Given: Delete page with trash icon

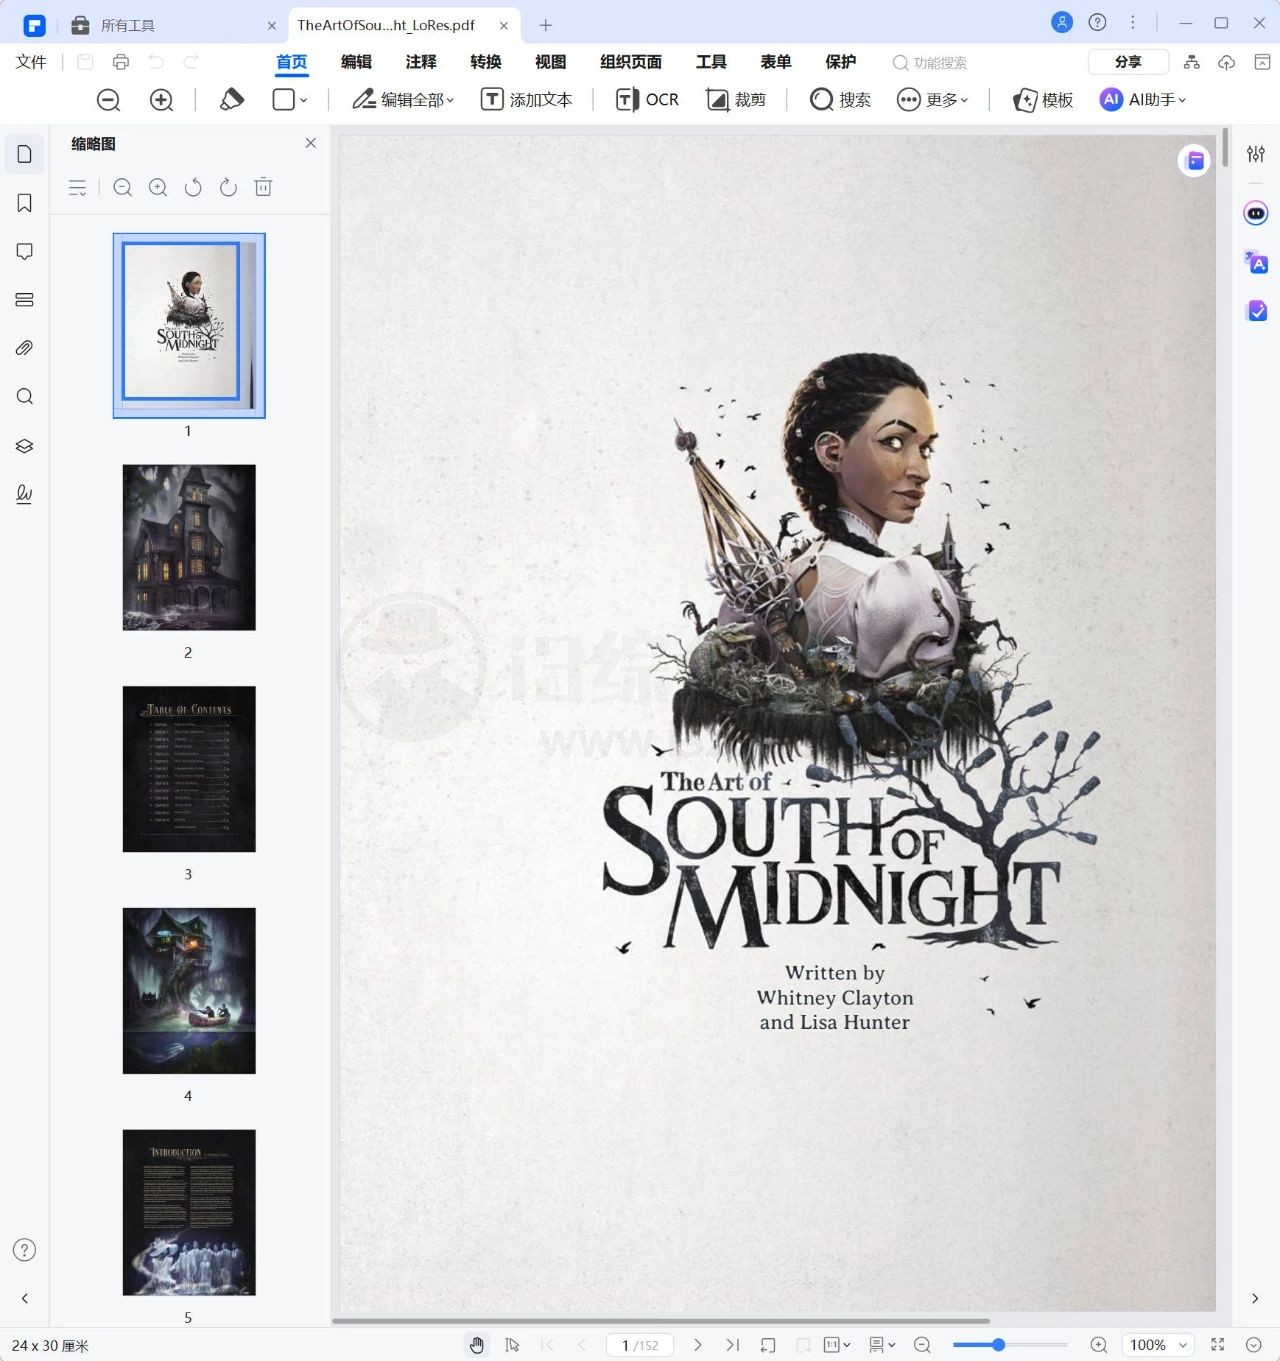Looking at the screenshot, I should click(x=263, y=187).
